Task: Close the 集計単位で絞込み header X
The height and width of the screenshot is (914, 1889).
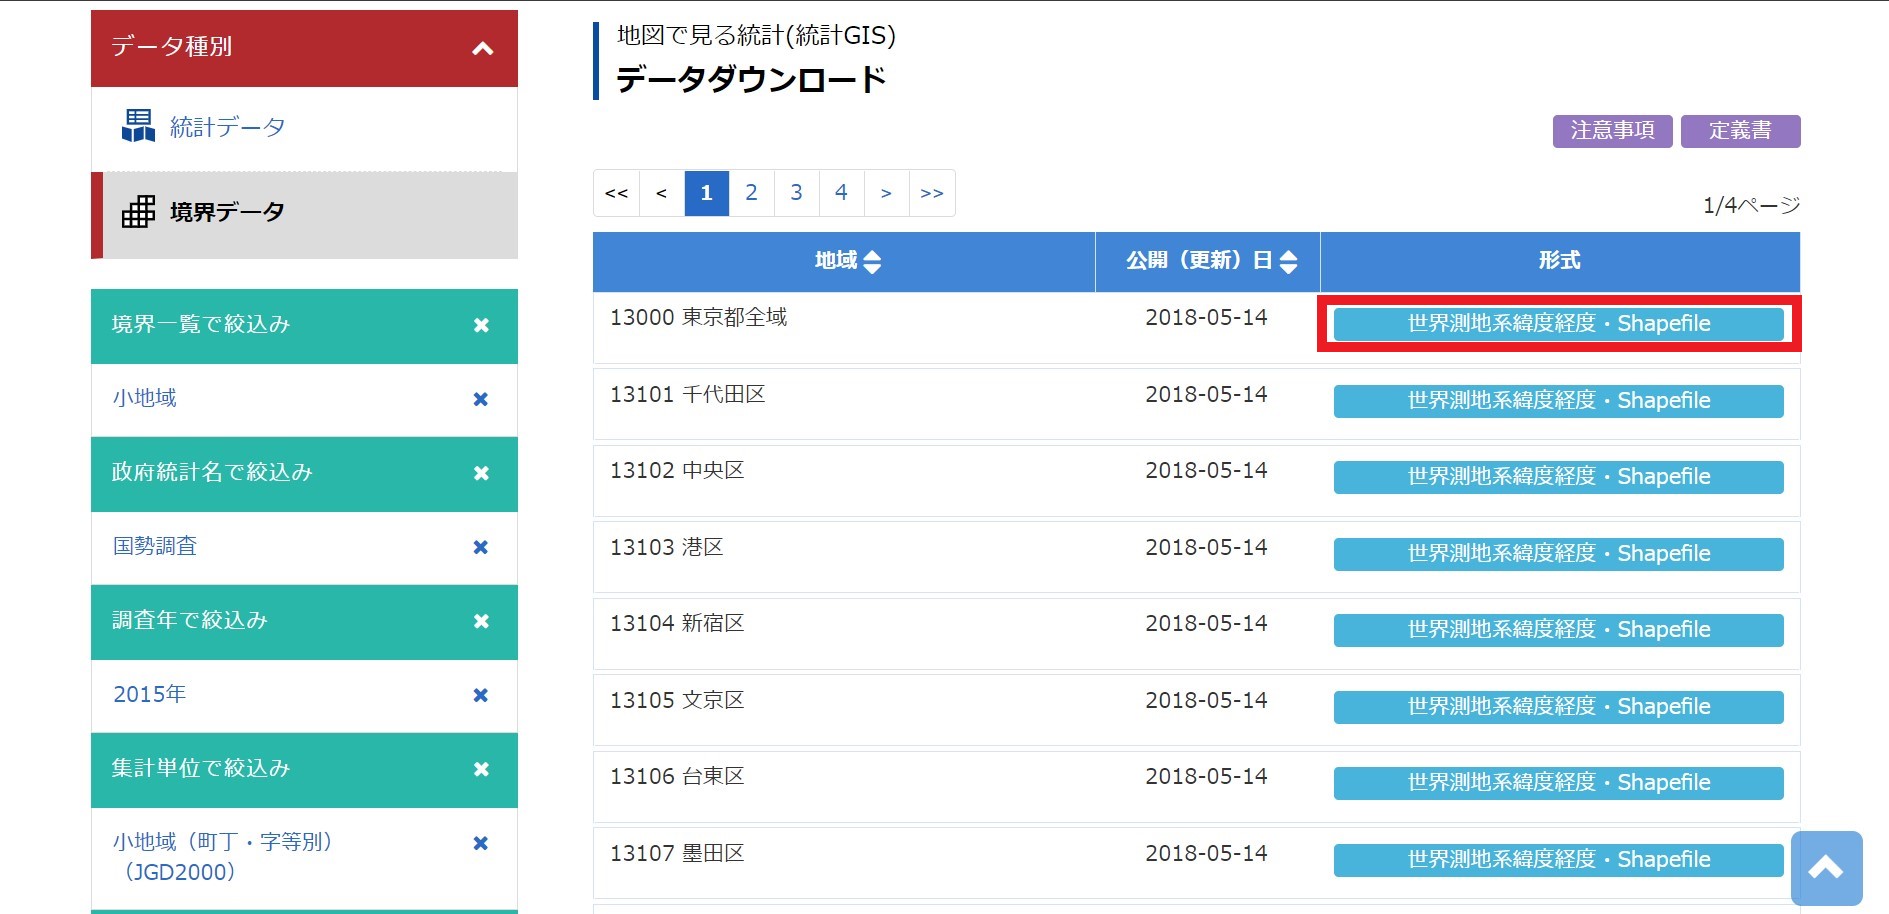Action: click(x=481, y=769)
